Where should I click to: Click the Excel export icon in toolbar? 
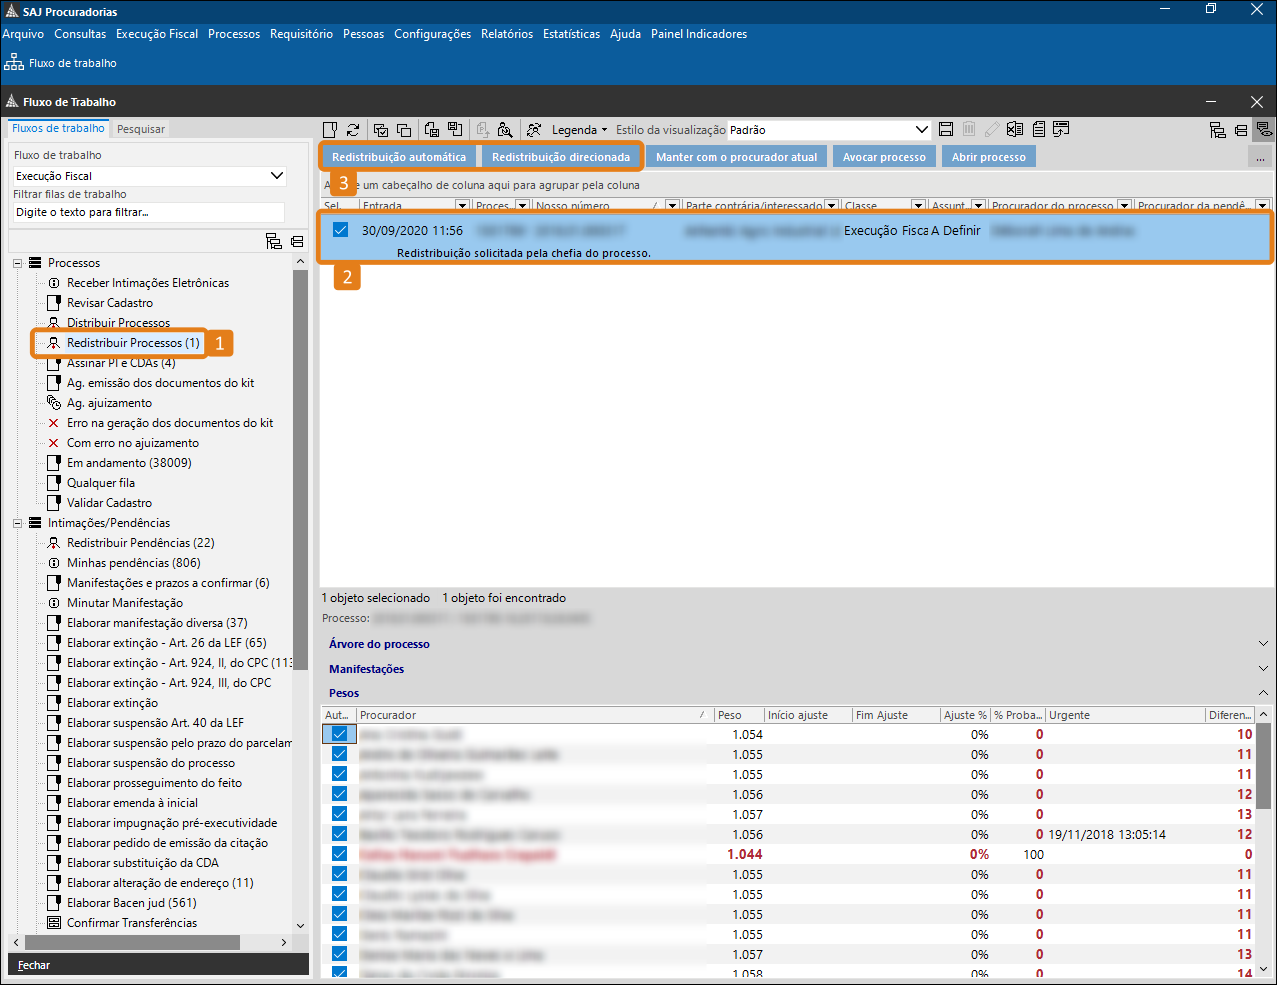[1015, 130]
